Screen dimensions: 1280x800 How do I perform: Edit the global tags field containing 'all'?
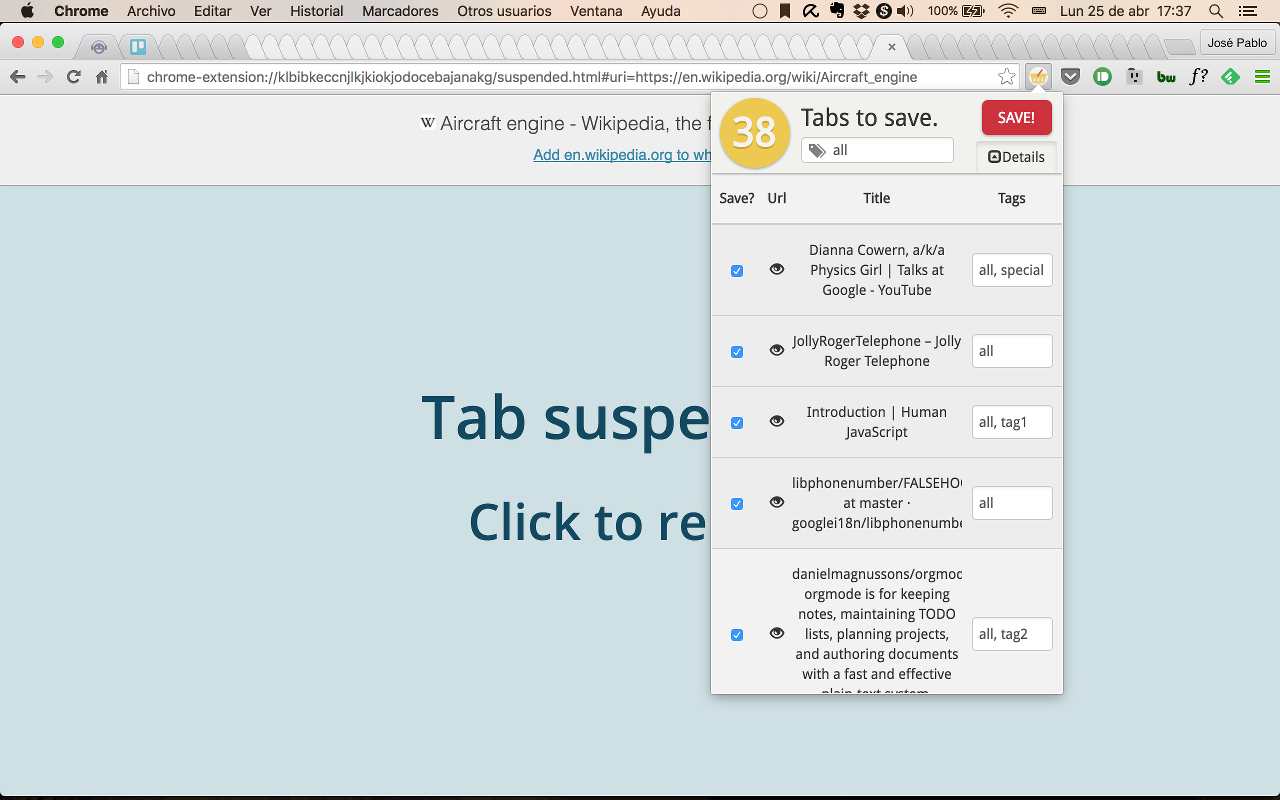877,150
